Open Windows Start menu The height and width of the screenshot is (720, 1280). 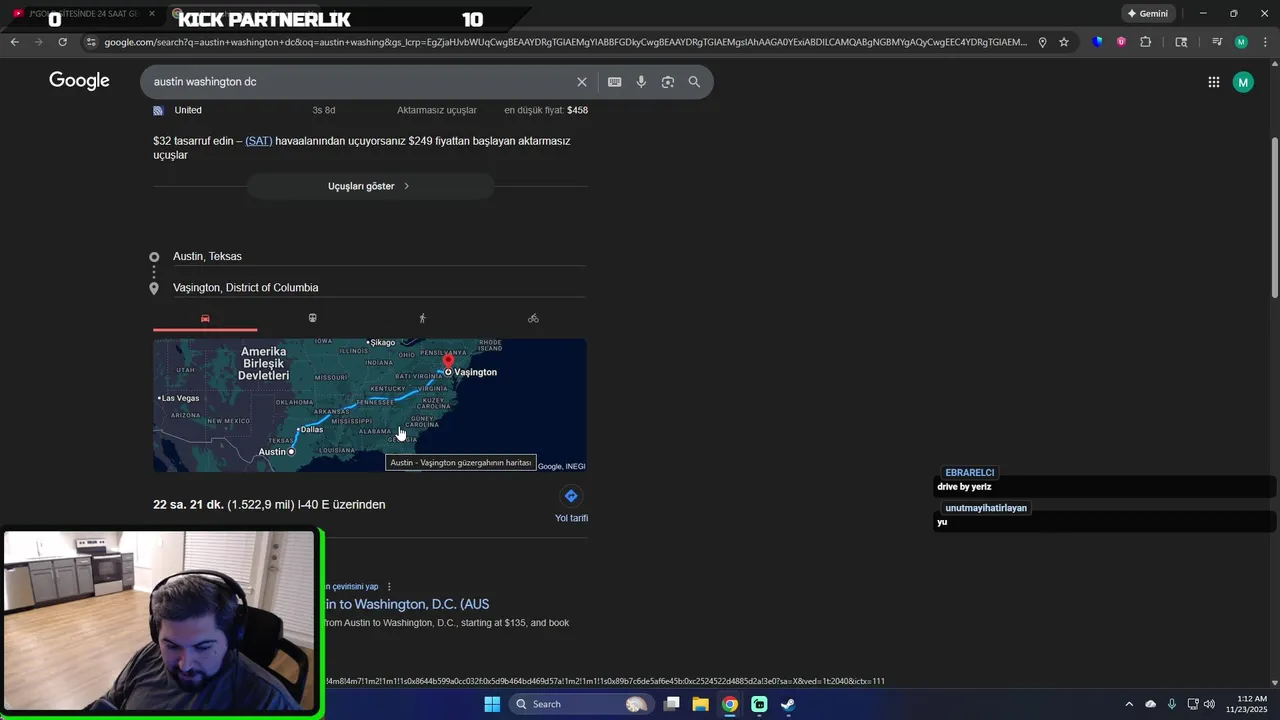click(x=492, y=704)
